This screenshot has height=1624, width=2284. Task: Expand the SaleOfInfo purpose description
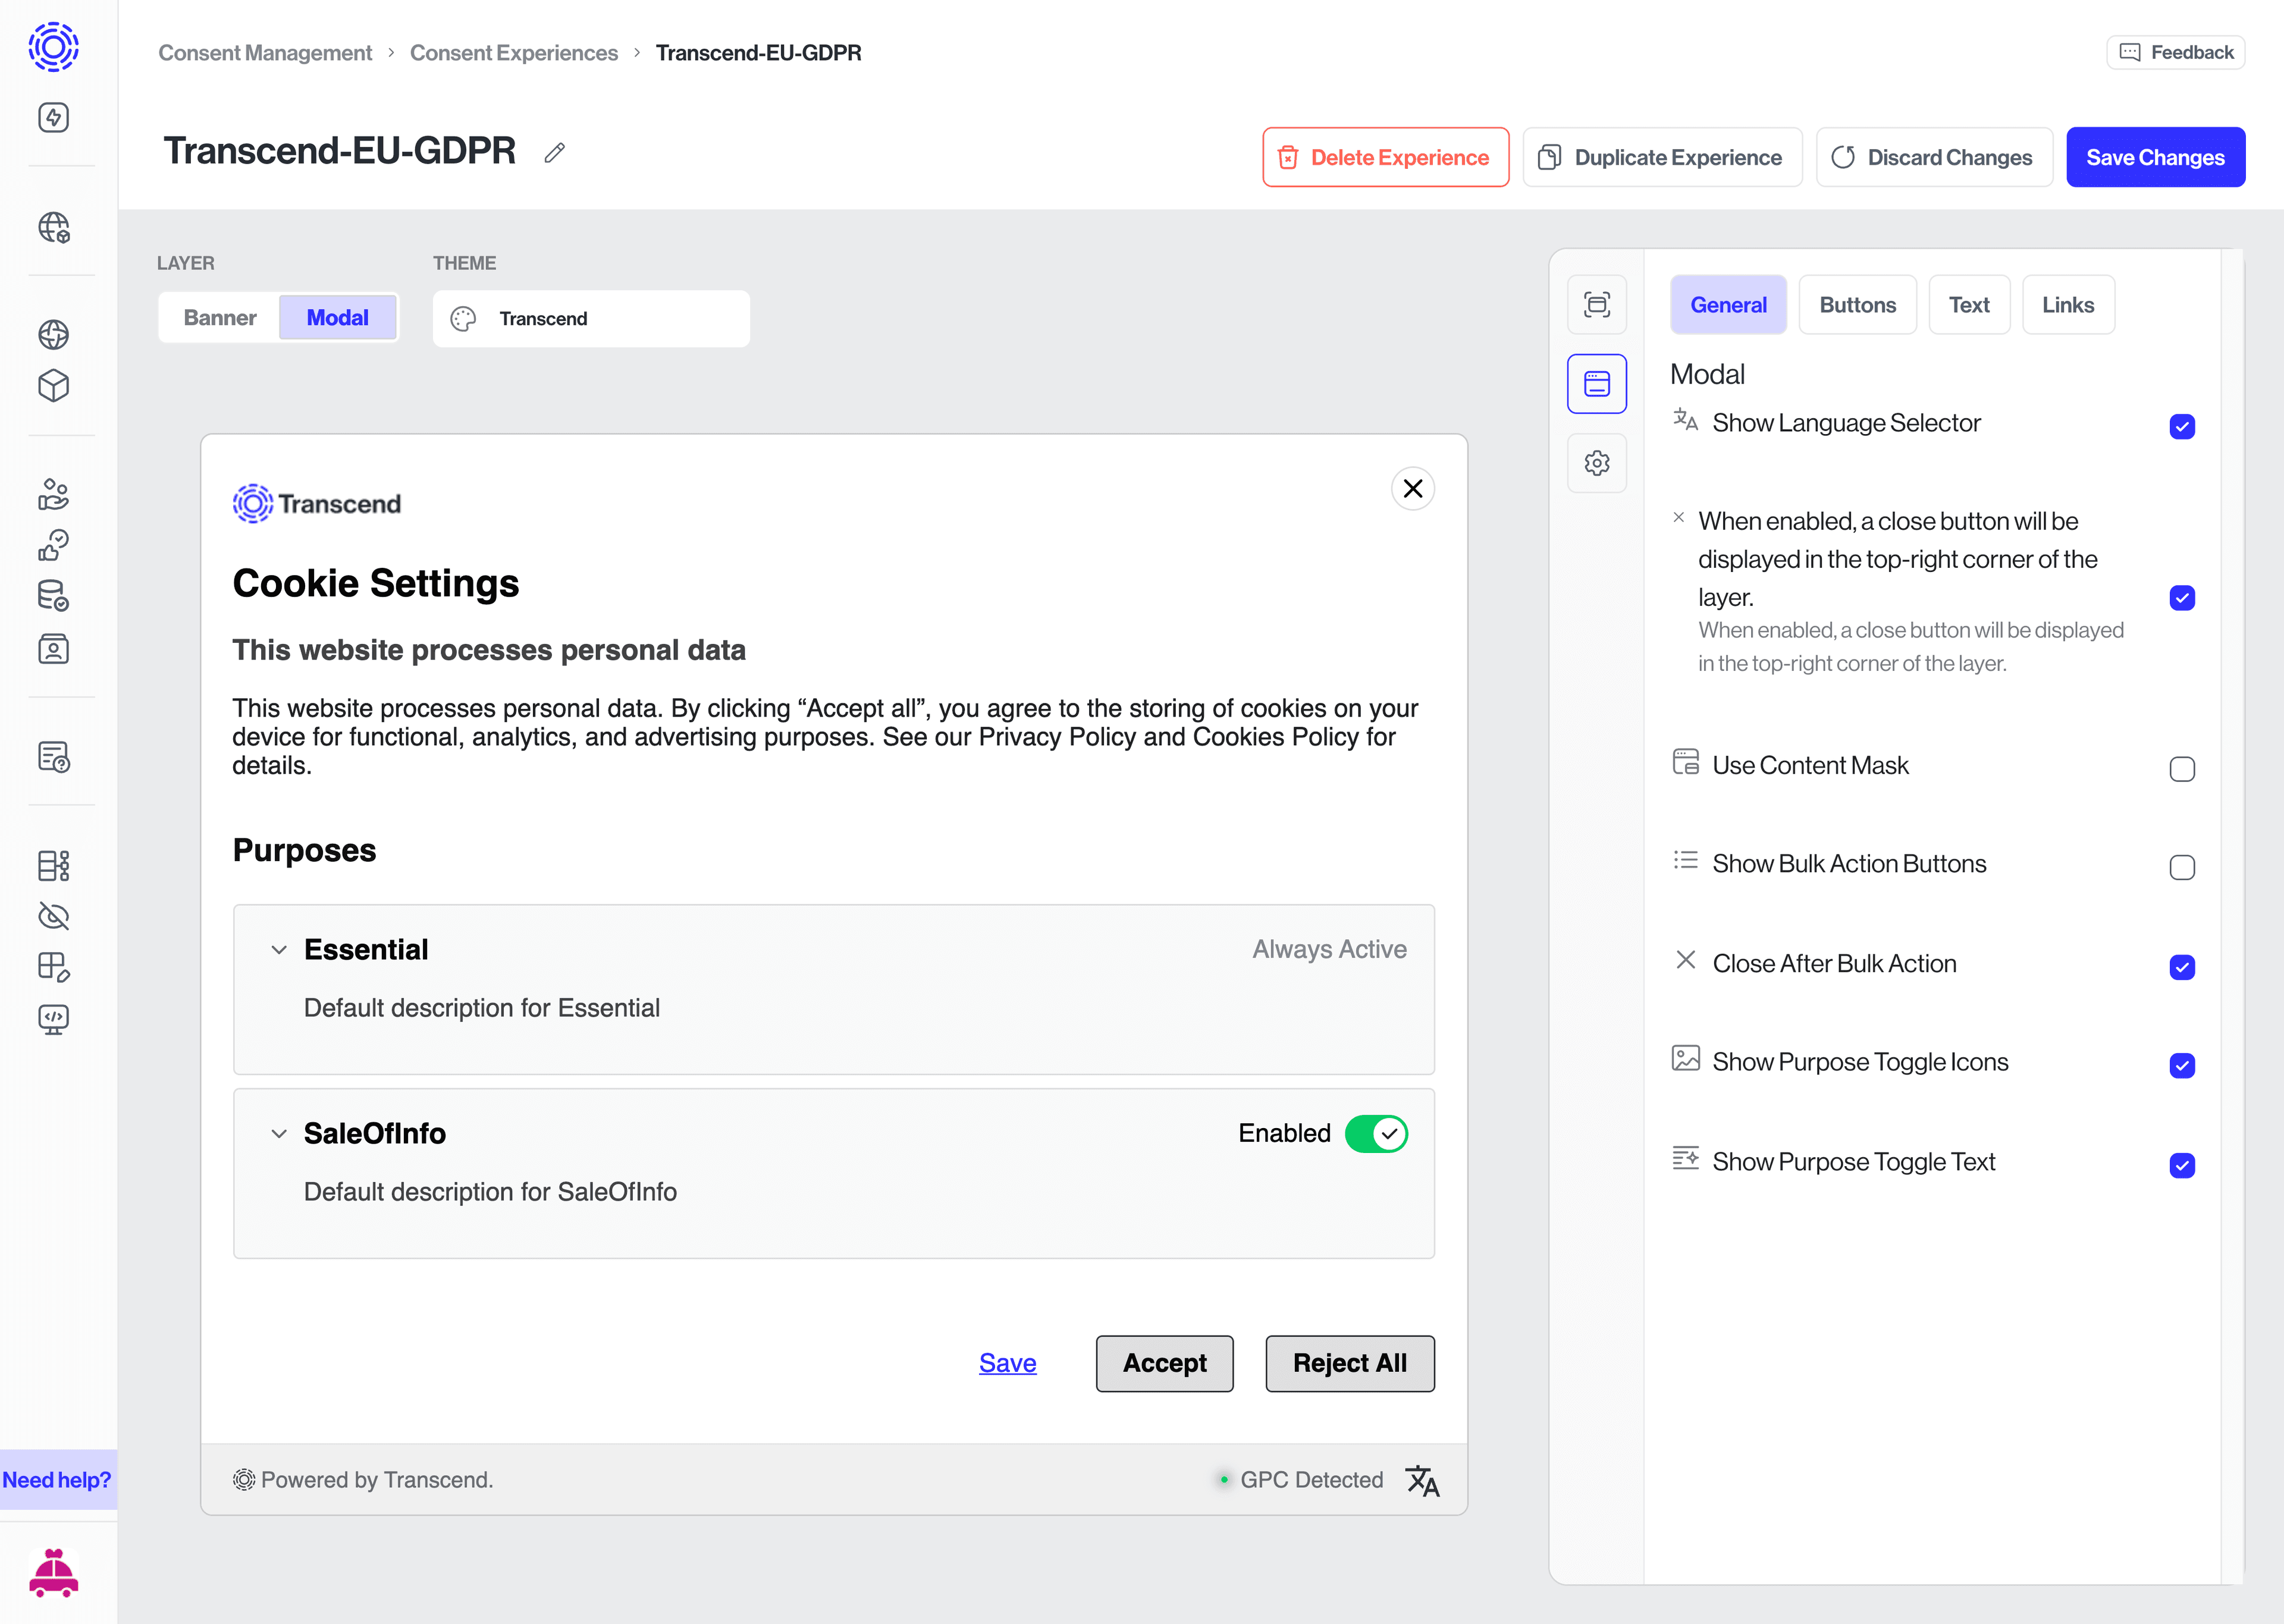pyautogui.click(x=279, y=1134)
